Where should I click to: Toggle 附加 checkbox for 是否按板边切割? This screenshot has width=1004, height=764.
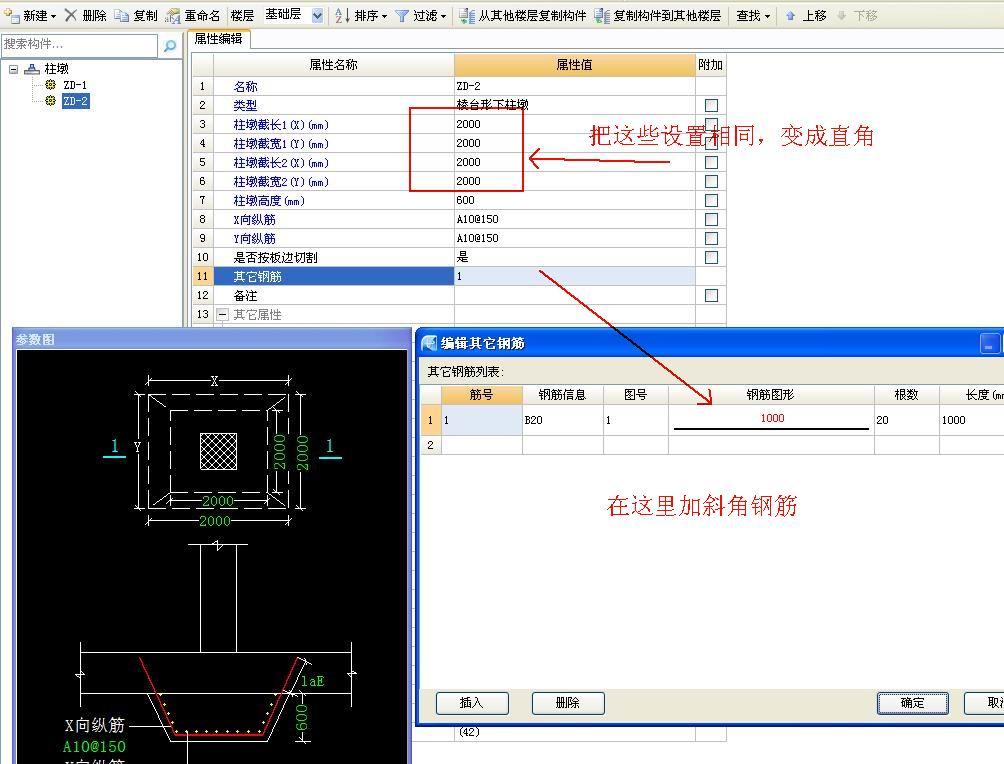[x=711, y=257]
